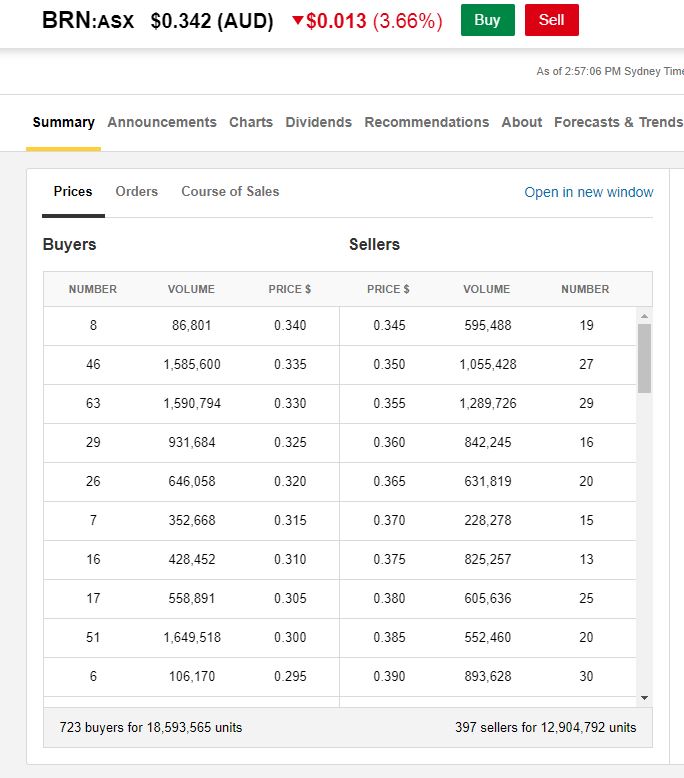Click the green Buy button
This screenshot has height=778, width=684.
(487, 20)
